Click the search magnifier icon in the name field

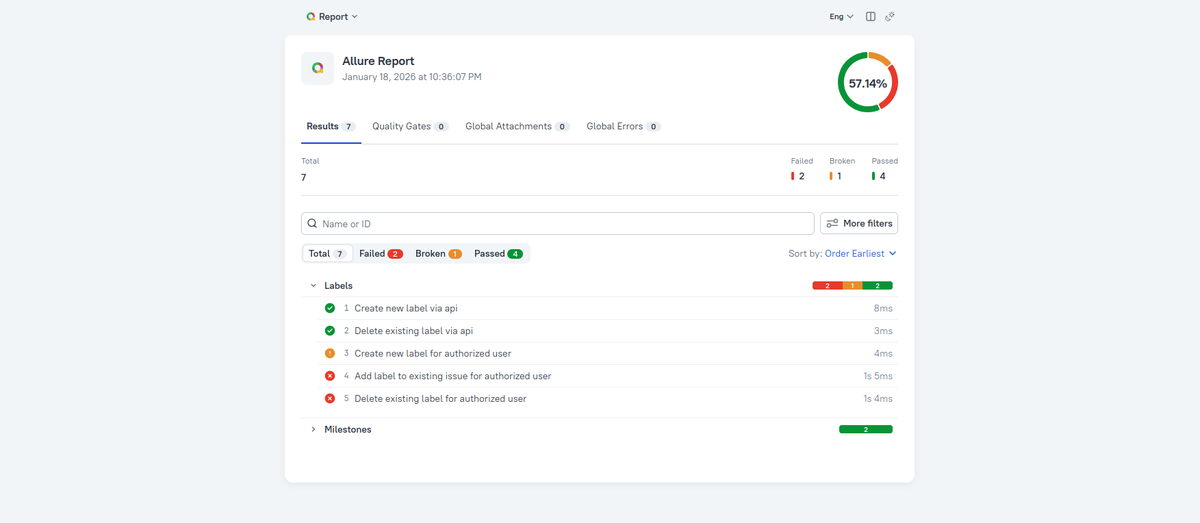313,224
